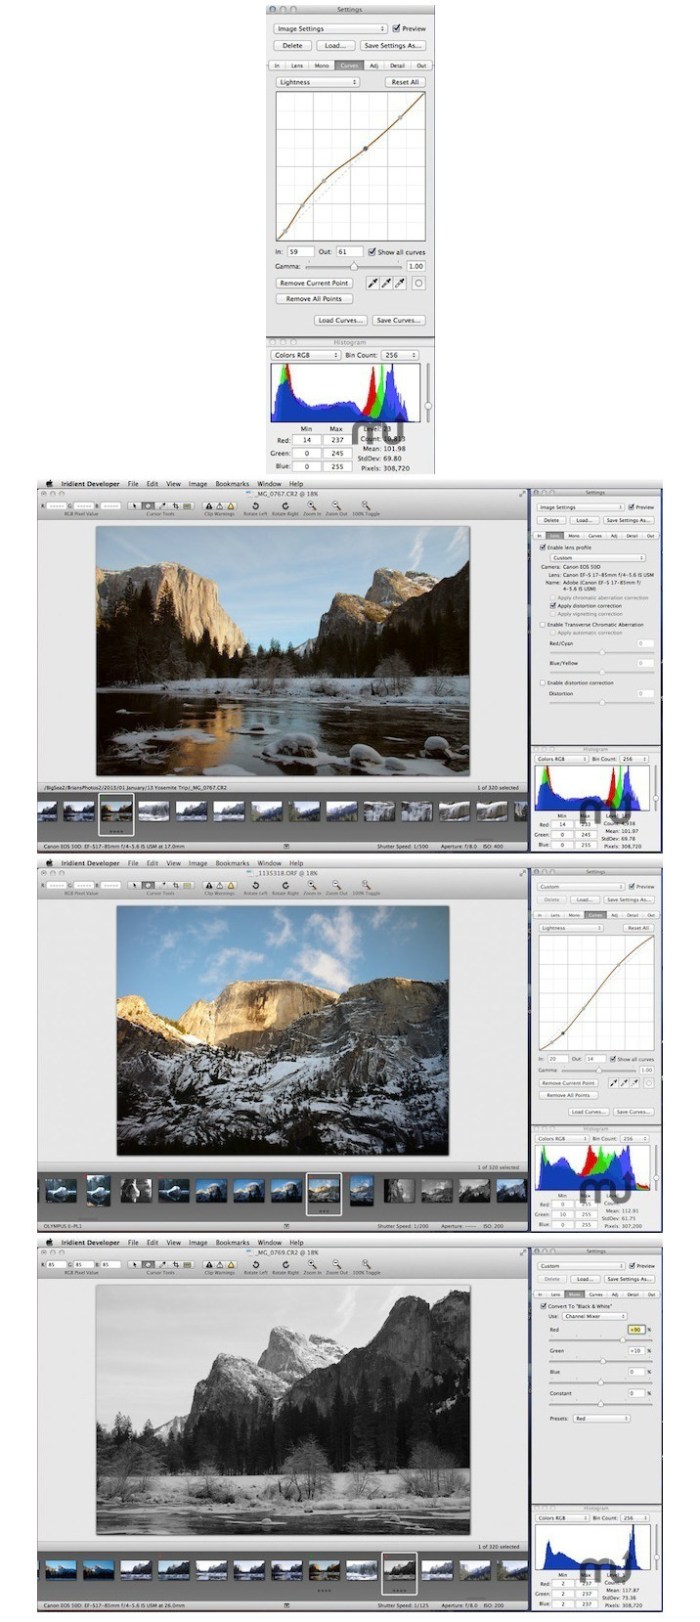The height and width of the screenshot is (1622, 700).
Task: Toggle Show all curves in standalone Settings panel
Action: point(372,252)
